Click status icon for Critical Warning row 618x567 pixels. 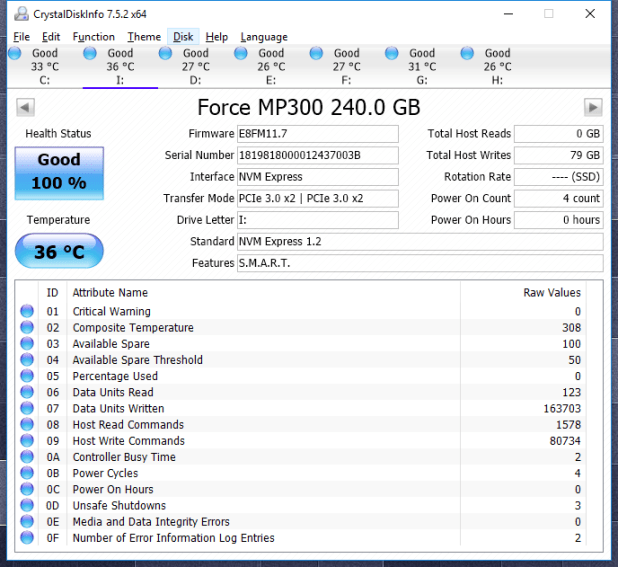click(x=27, y=311)
